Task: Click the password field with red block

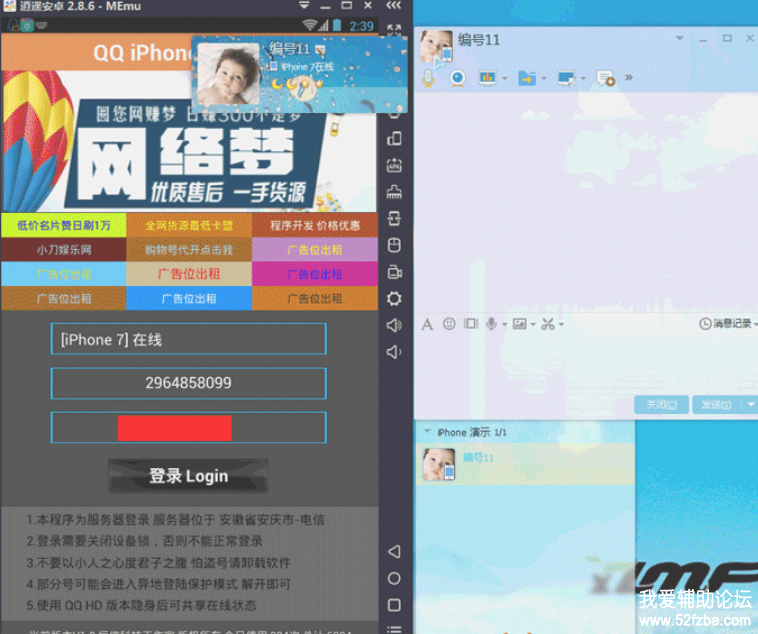Action: point(189,428)
